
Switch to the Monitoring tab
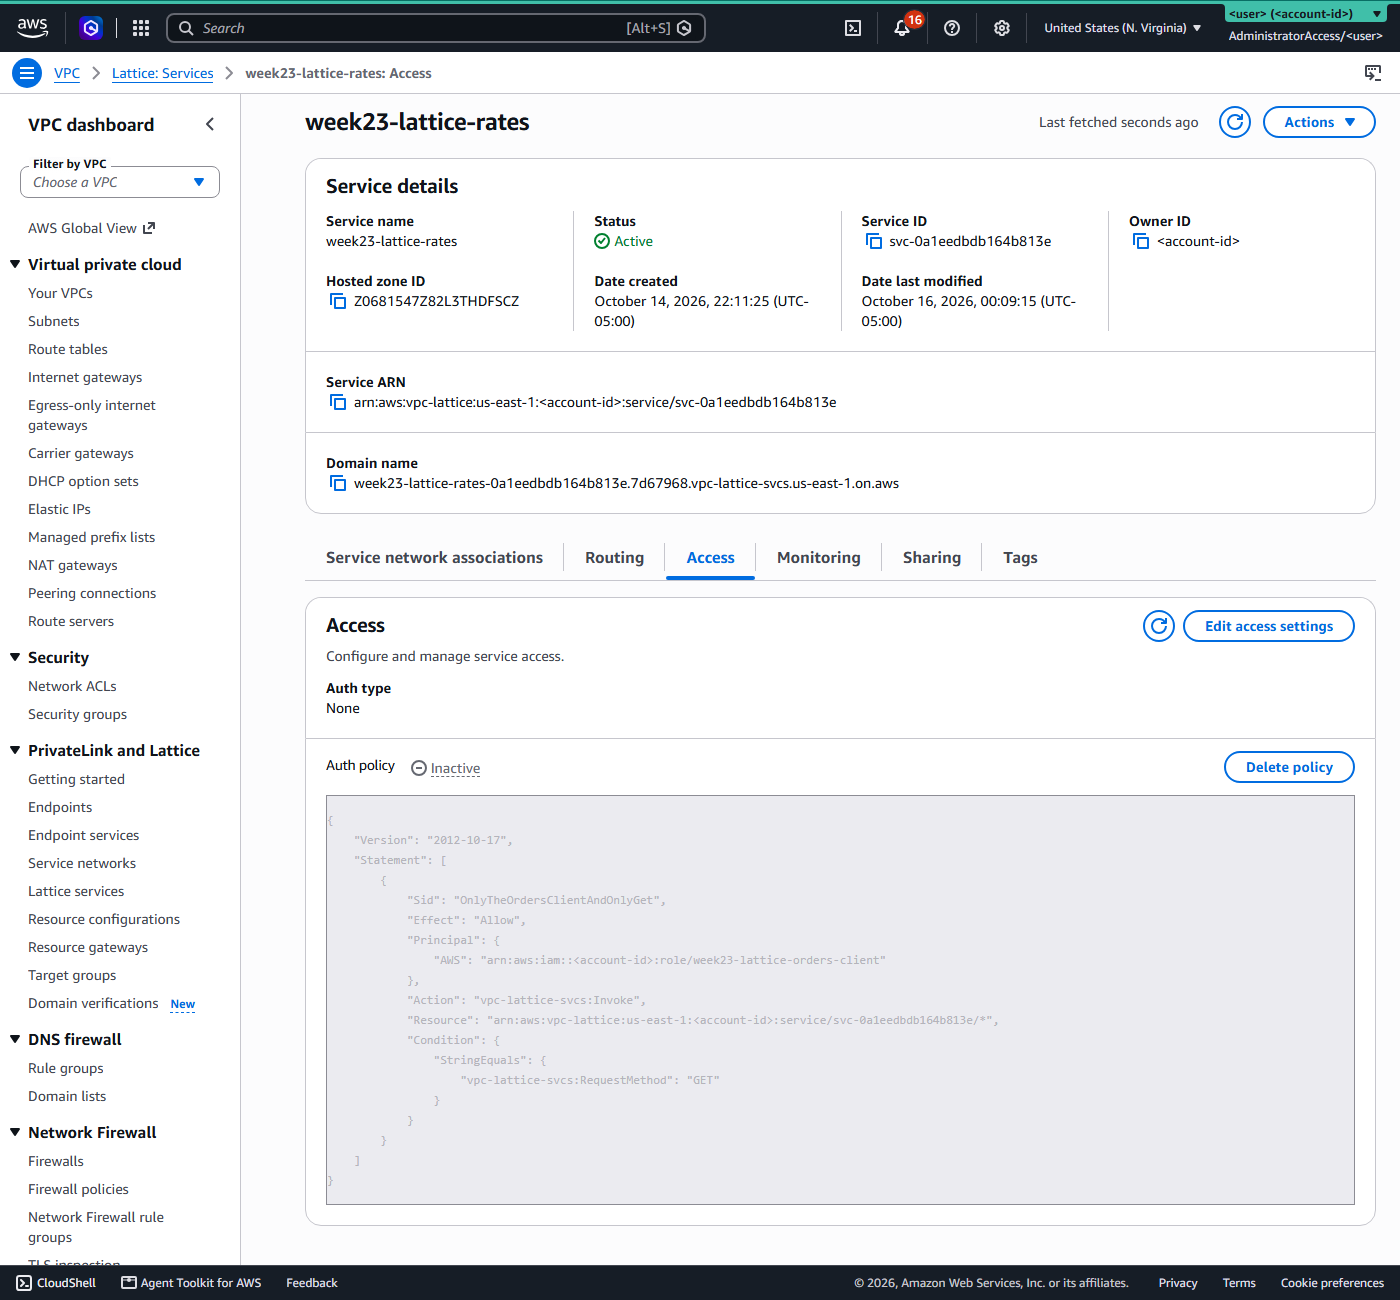tap(818, 558)
